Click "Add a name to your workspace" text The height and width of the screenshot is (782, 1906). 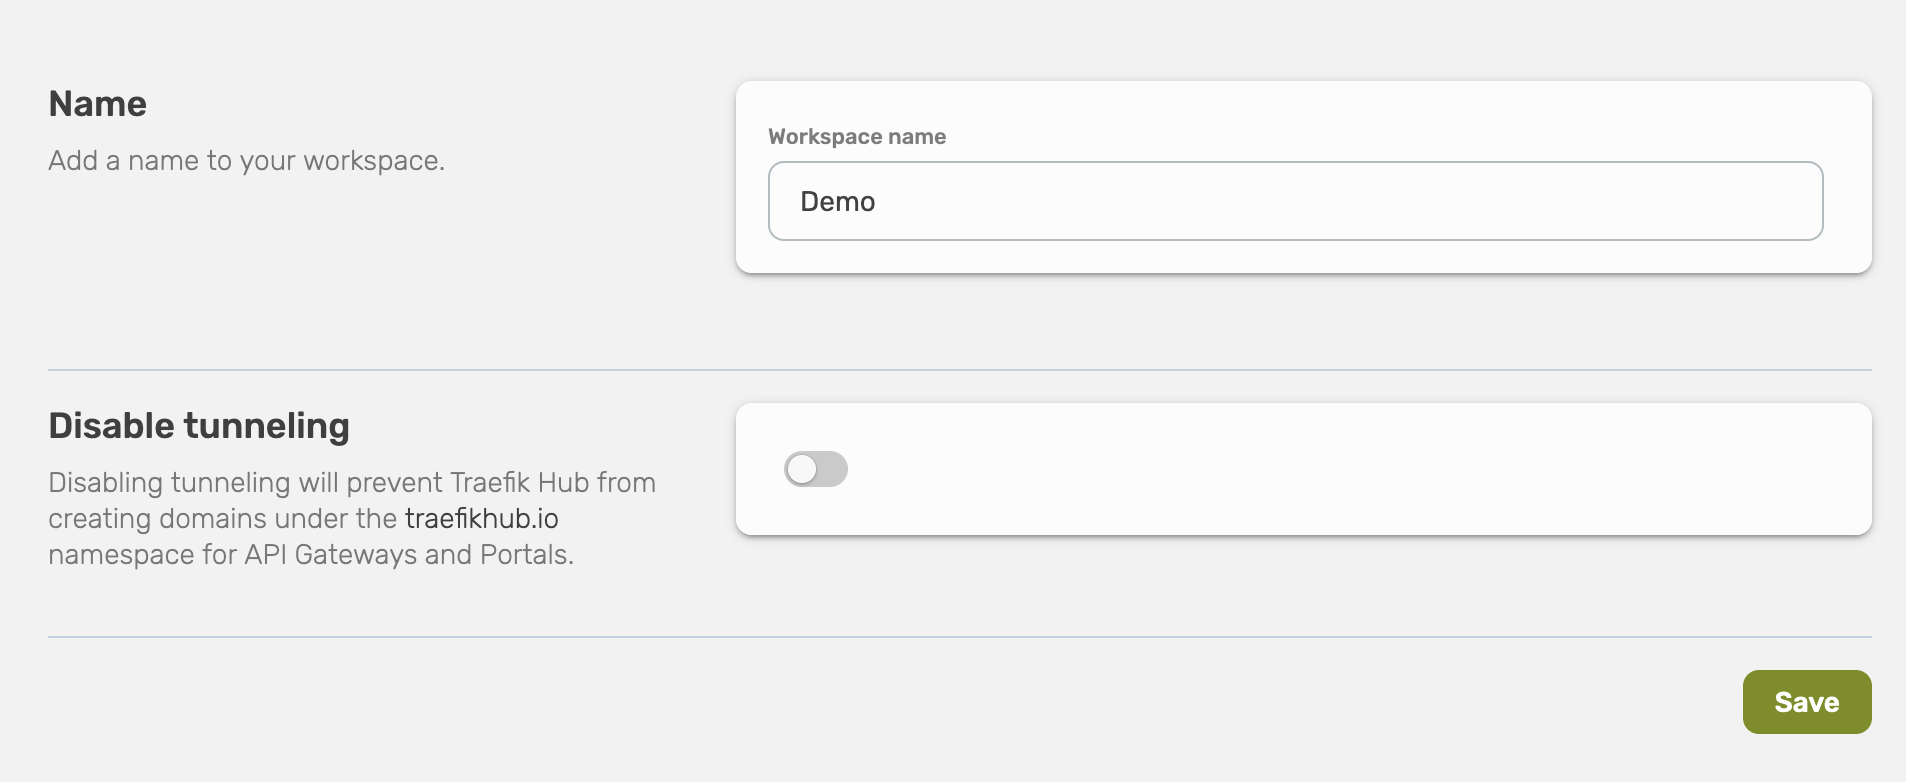coord(246,161)
